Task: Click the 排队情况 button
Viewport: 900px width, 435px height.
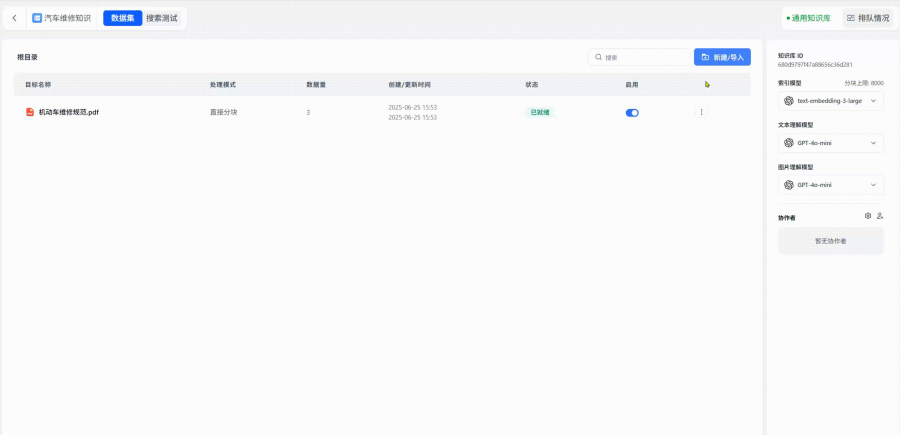Action: tap(867, 18)
